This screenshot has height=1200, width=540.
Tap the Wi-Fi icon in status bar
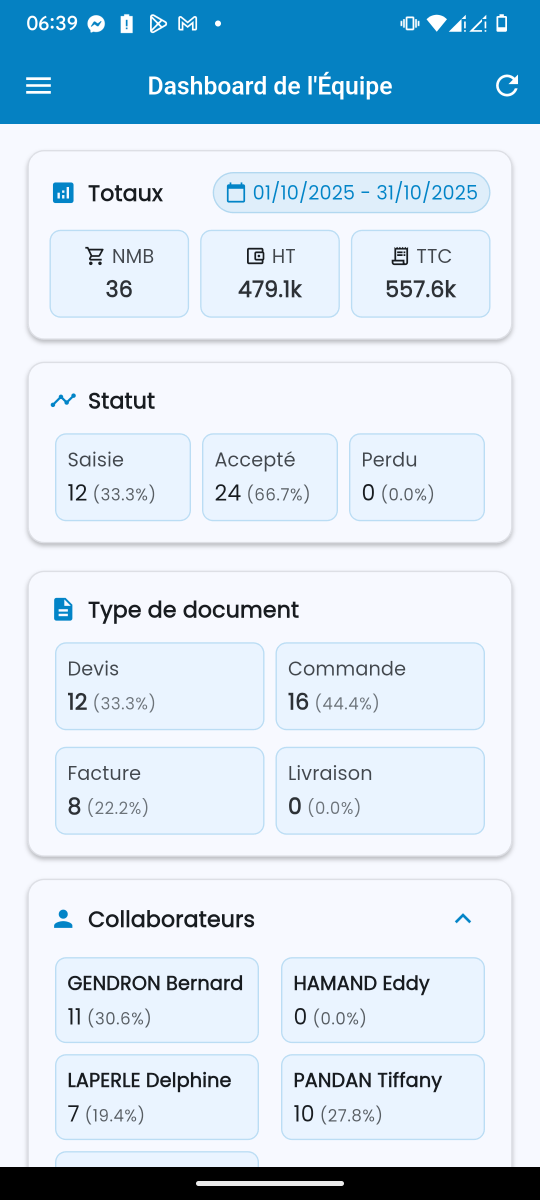point(435,23)
